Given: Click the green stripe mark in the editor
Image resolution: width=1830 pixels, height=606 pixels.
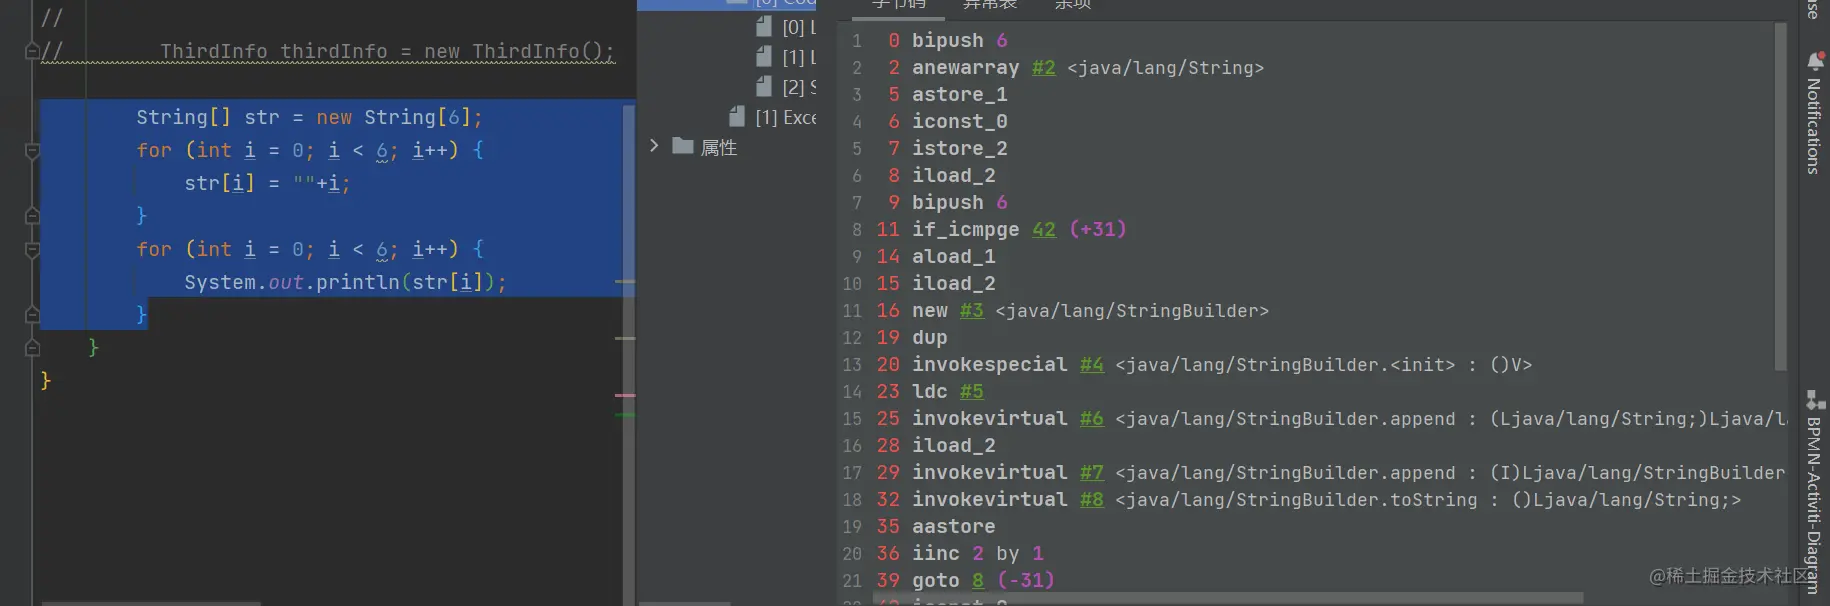Looking at the screenshot, I should point(625,414).
